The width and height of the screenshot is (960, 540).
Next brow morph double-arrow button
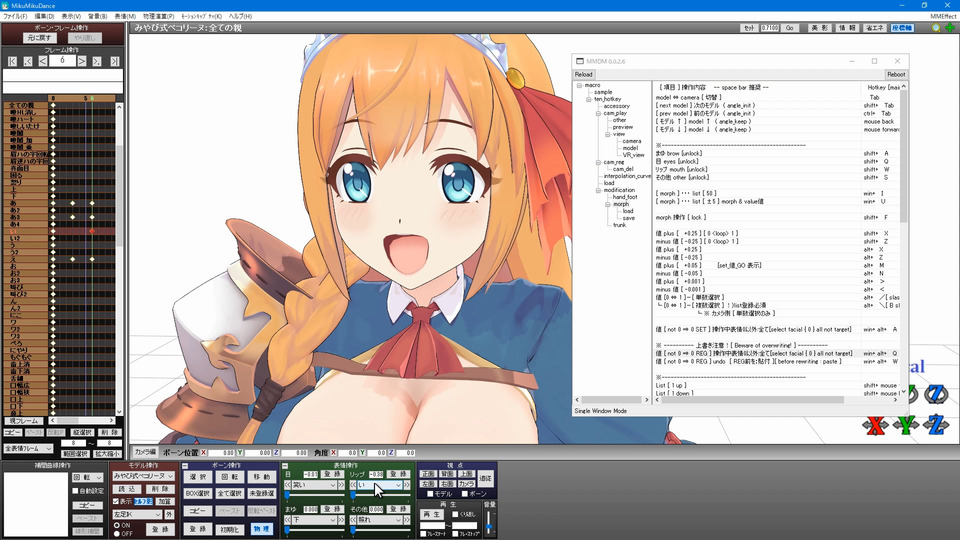click(x=342, y=520)
